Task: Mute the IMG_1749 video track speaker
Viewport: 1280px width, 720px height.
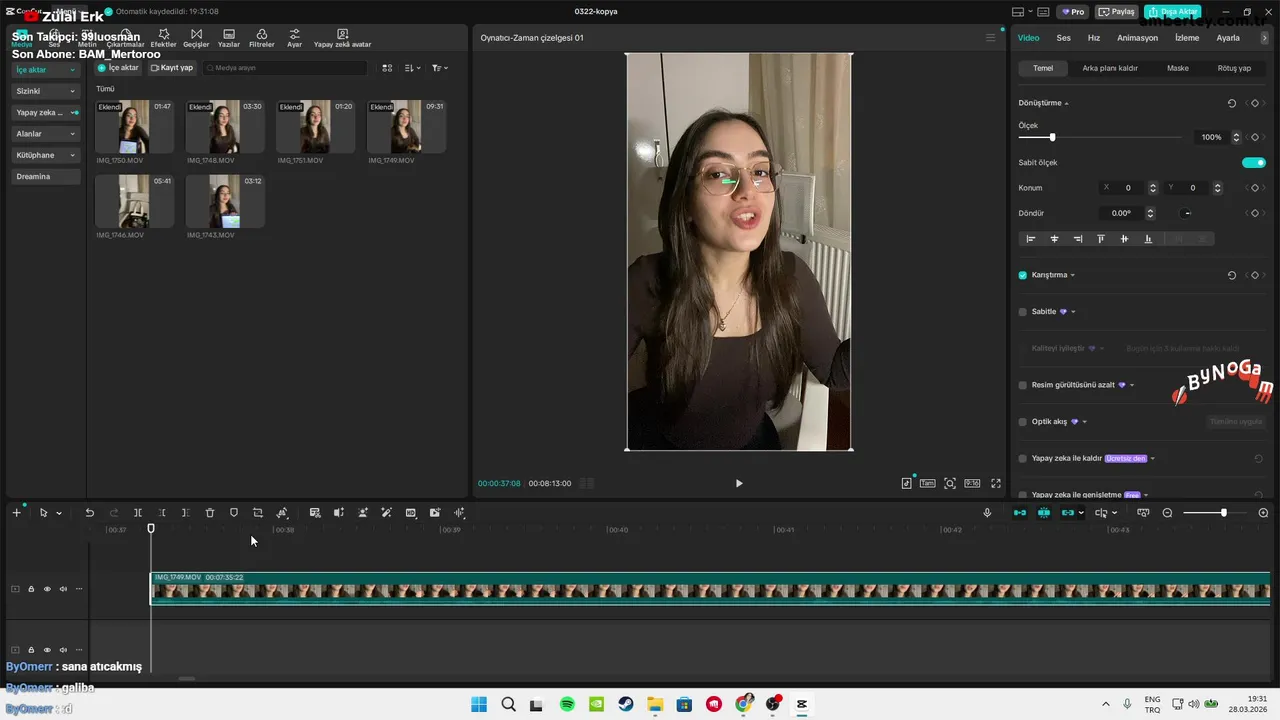Action: [x=63, y=589]
